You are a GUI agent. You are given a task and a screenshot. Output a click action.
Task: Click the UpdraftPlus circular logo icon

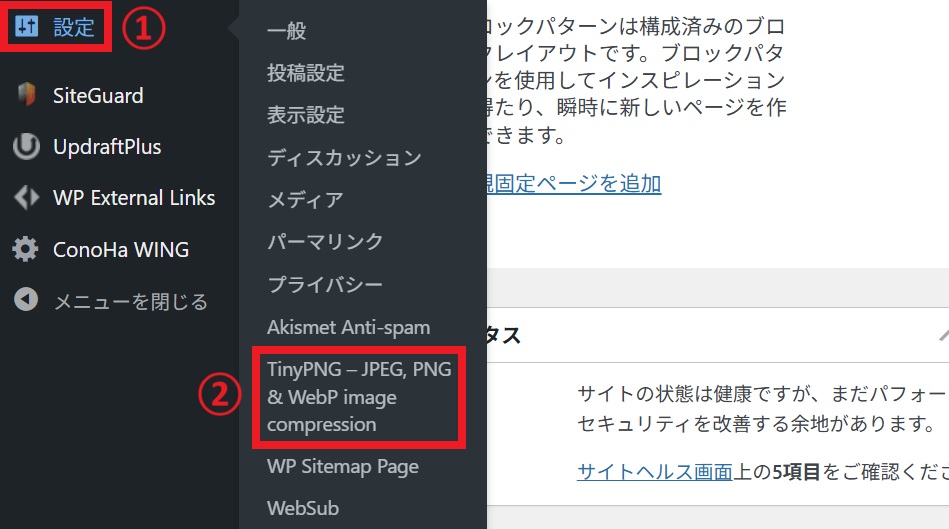pyautogui.click(x=26, y=146)
